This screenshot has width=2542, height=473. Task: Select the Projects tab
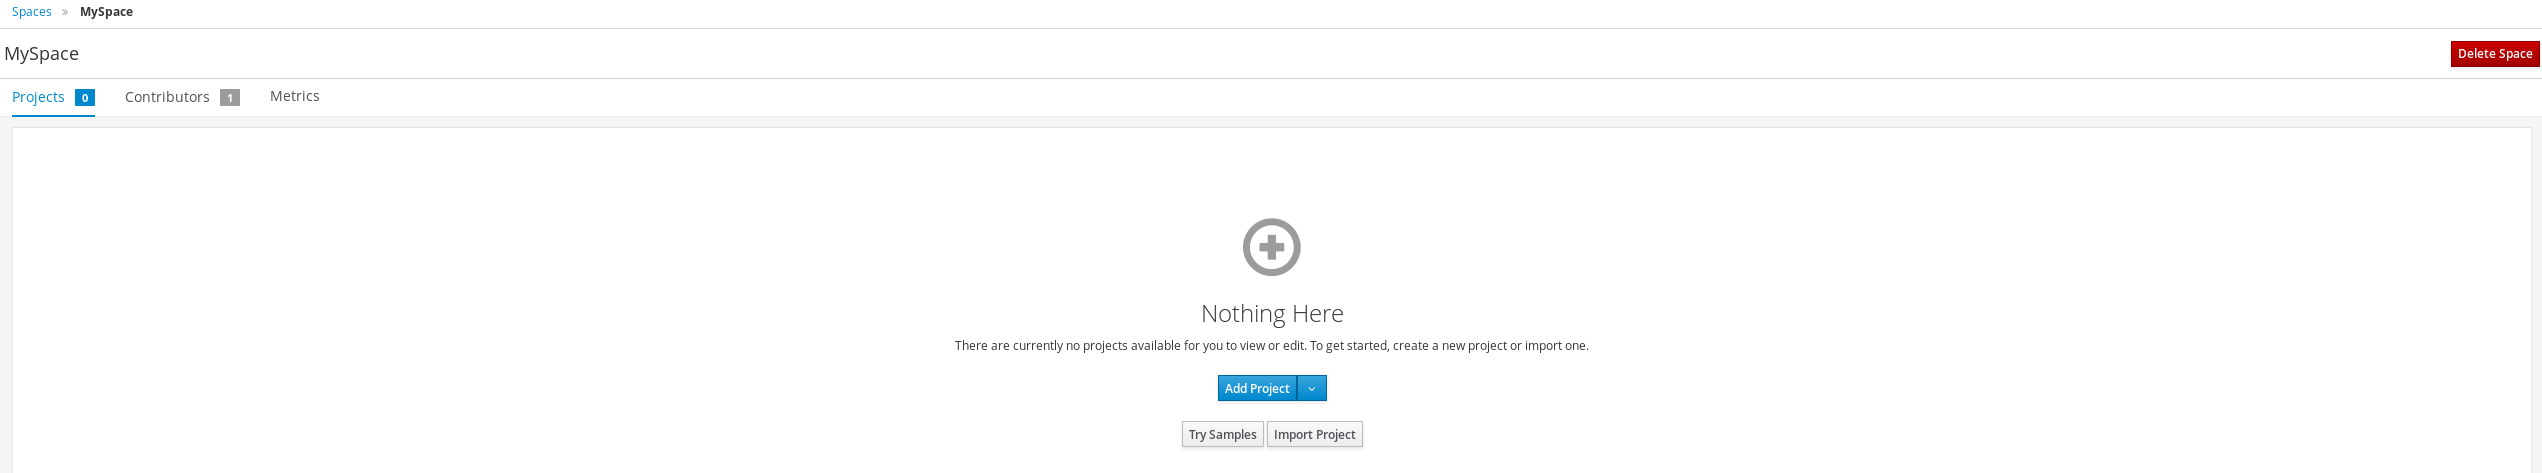click(x=53, y=97)
